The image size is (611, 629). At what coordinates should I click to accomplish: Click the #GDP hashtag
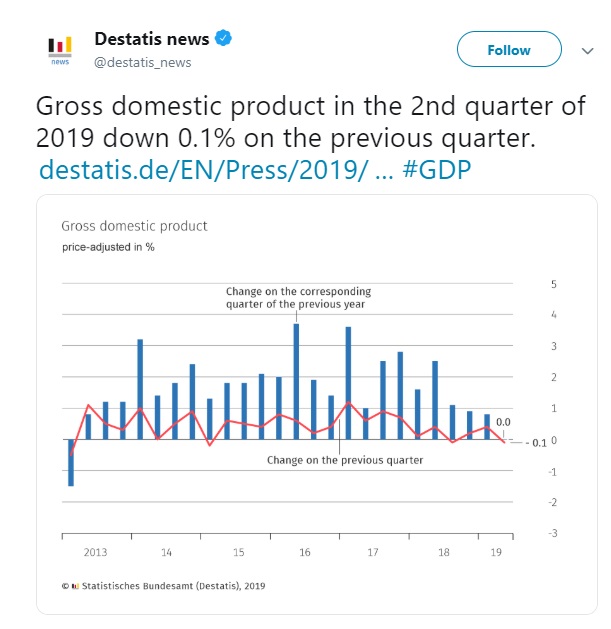tap(435, 170)
